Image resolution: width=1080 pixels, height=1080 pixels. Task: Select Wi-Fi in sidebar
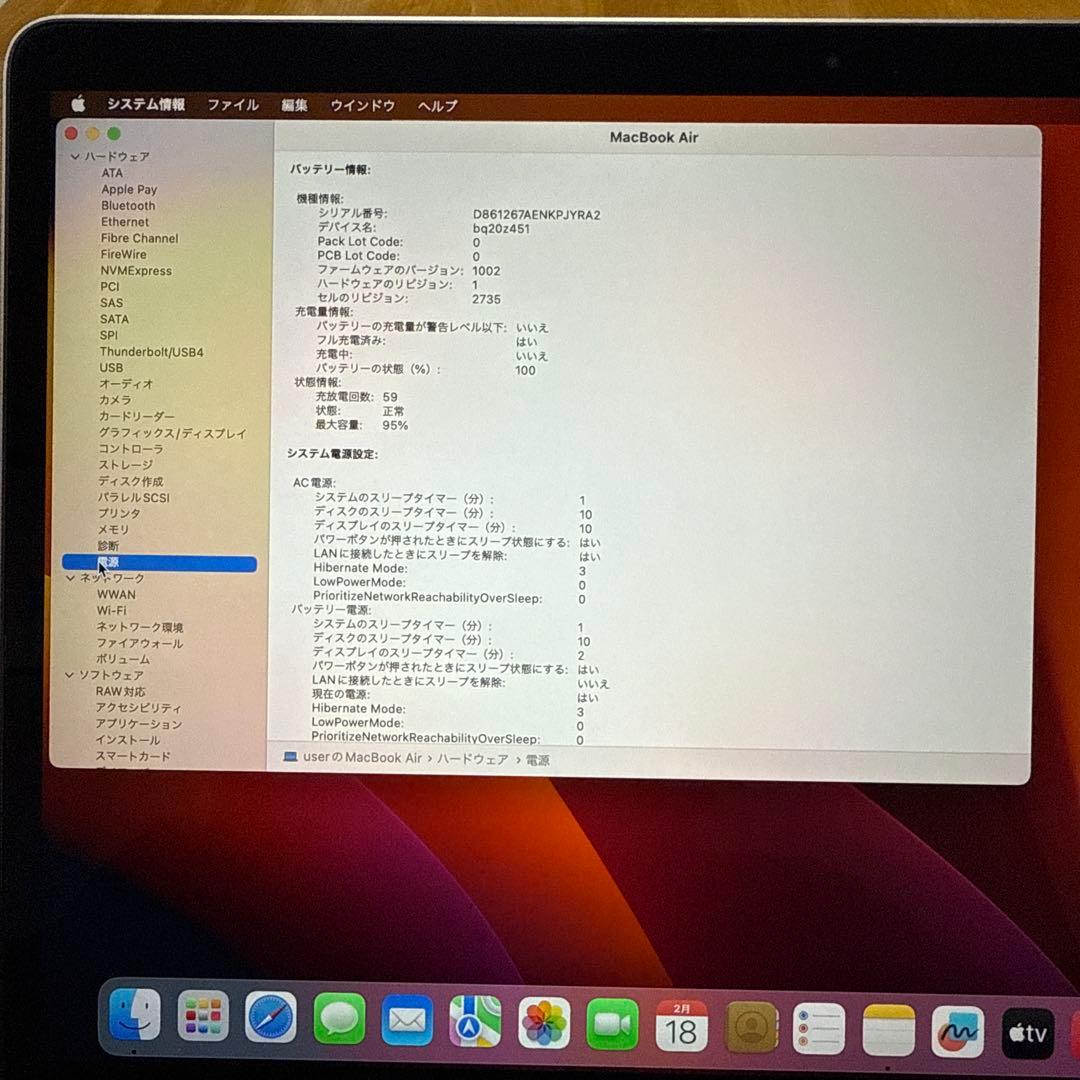click(112, 610)
